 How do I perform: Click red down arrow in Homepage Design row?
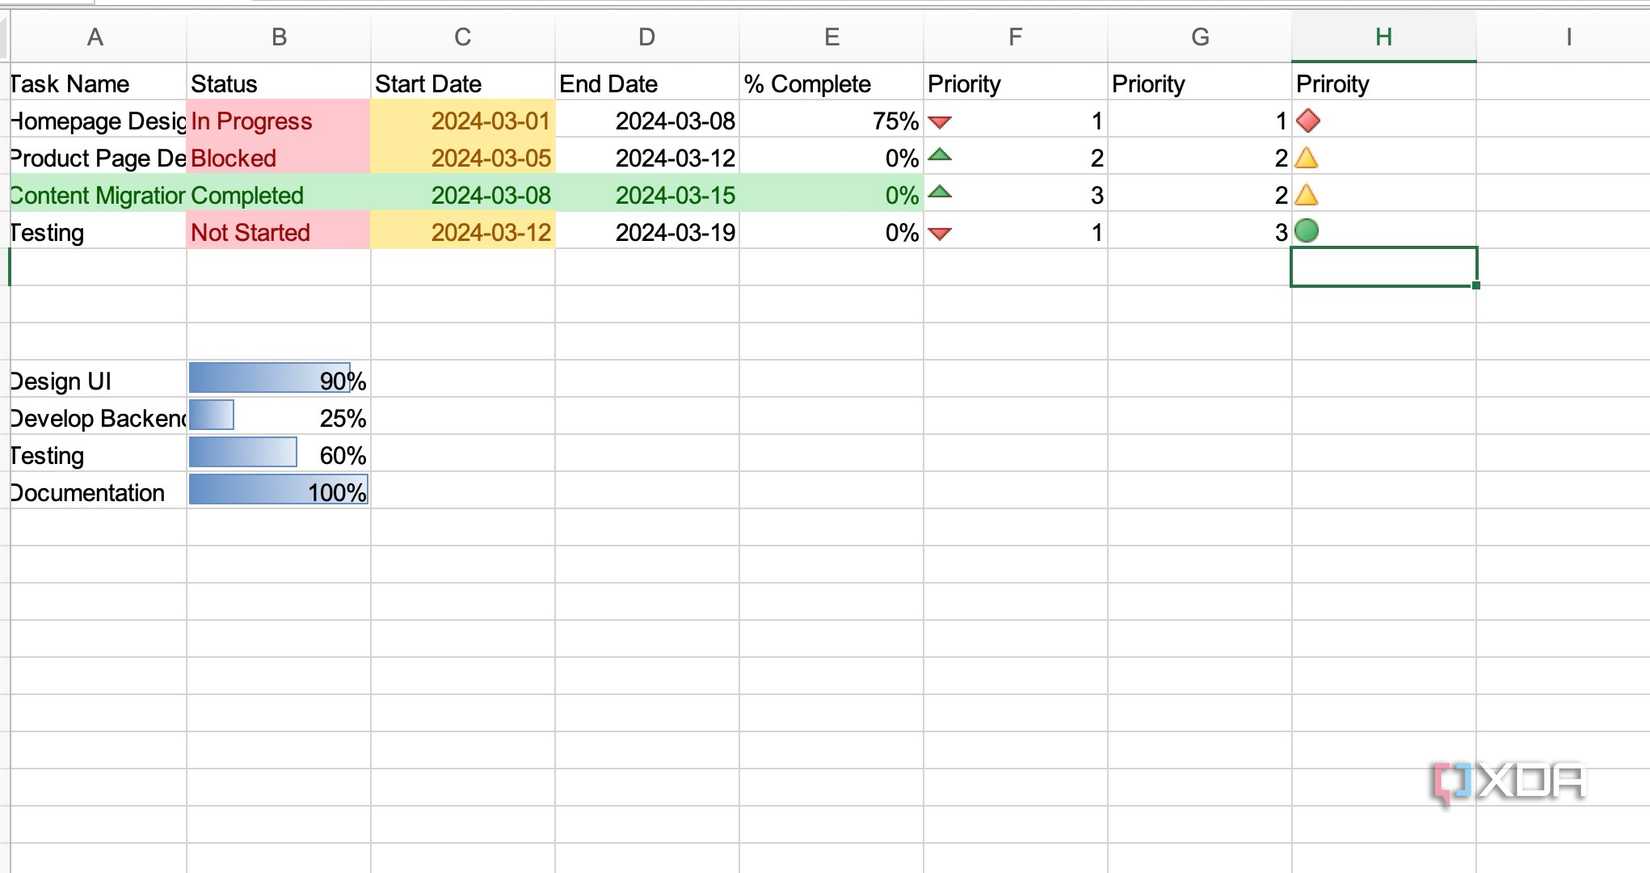point(940,122)
